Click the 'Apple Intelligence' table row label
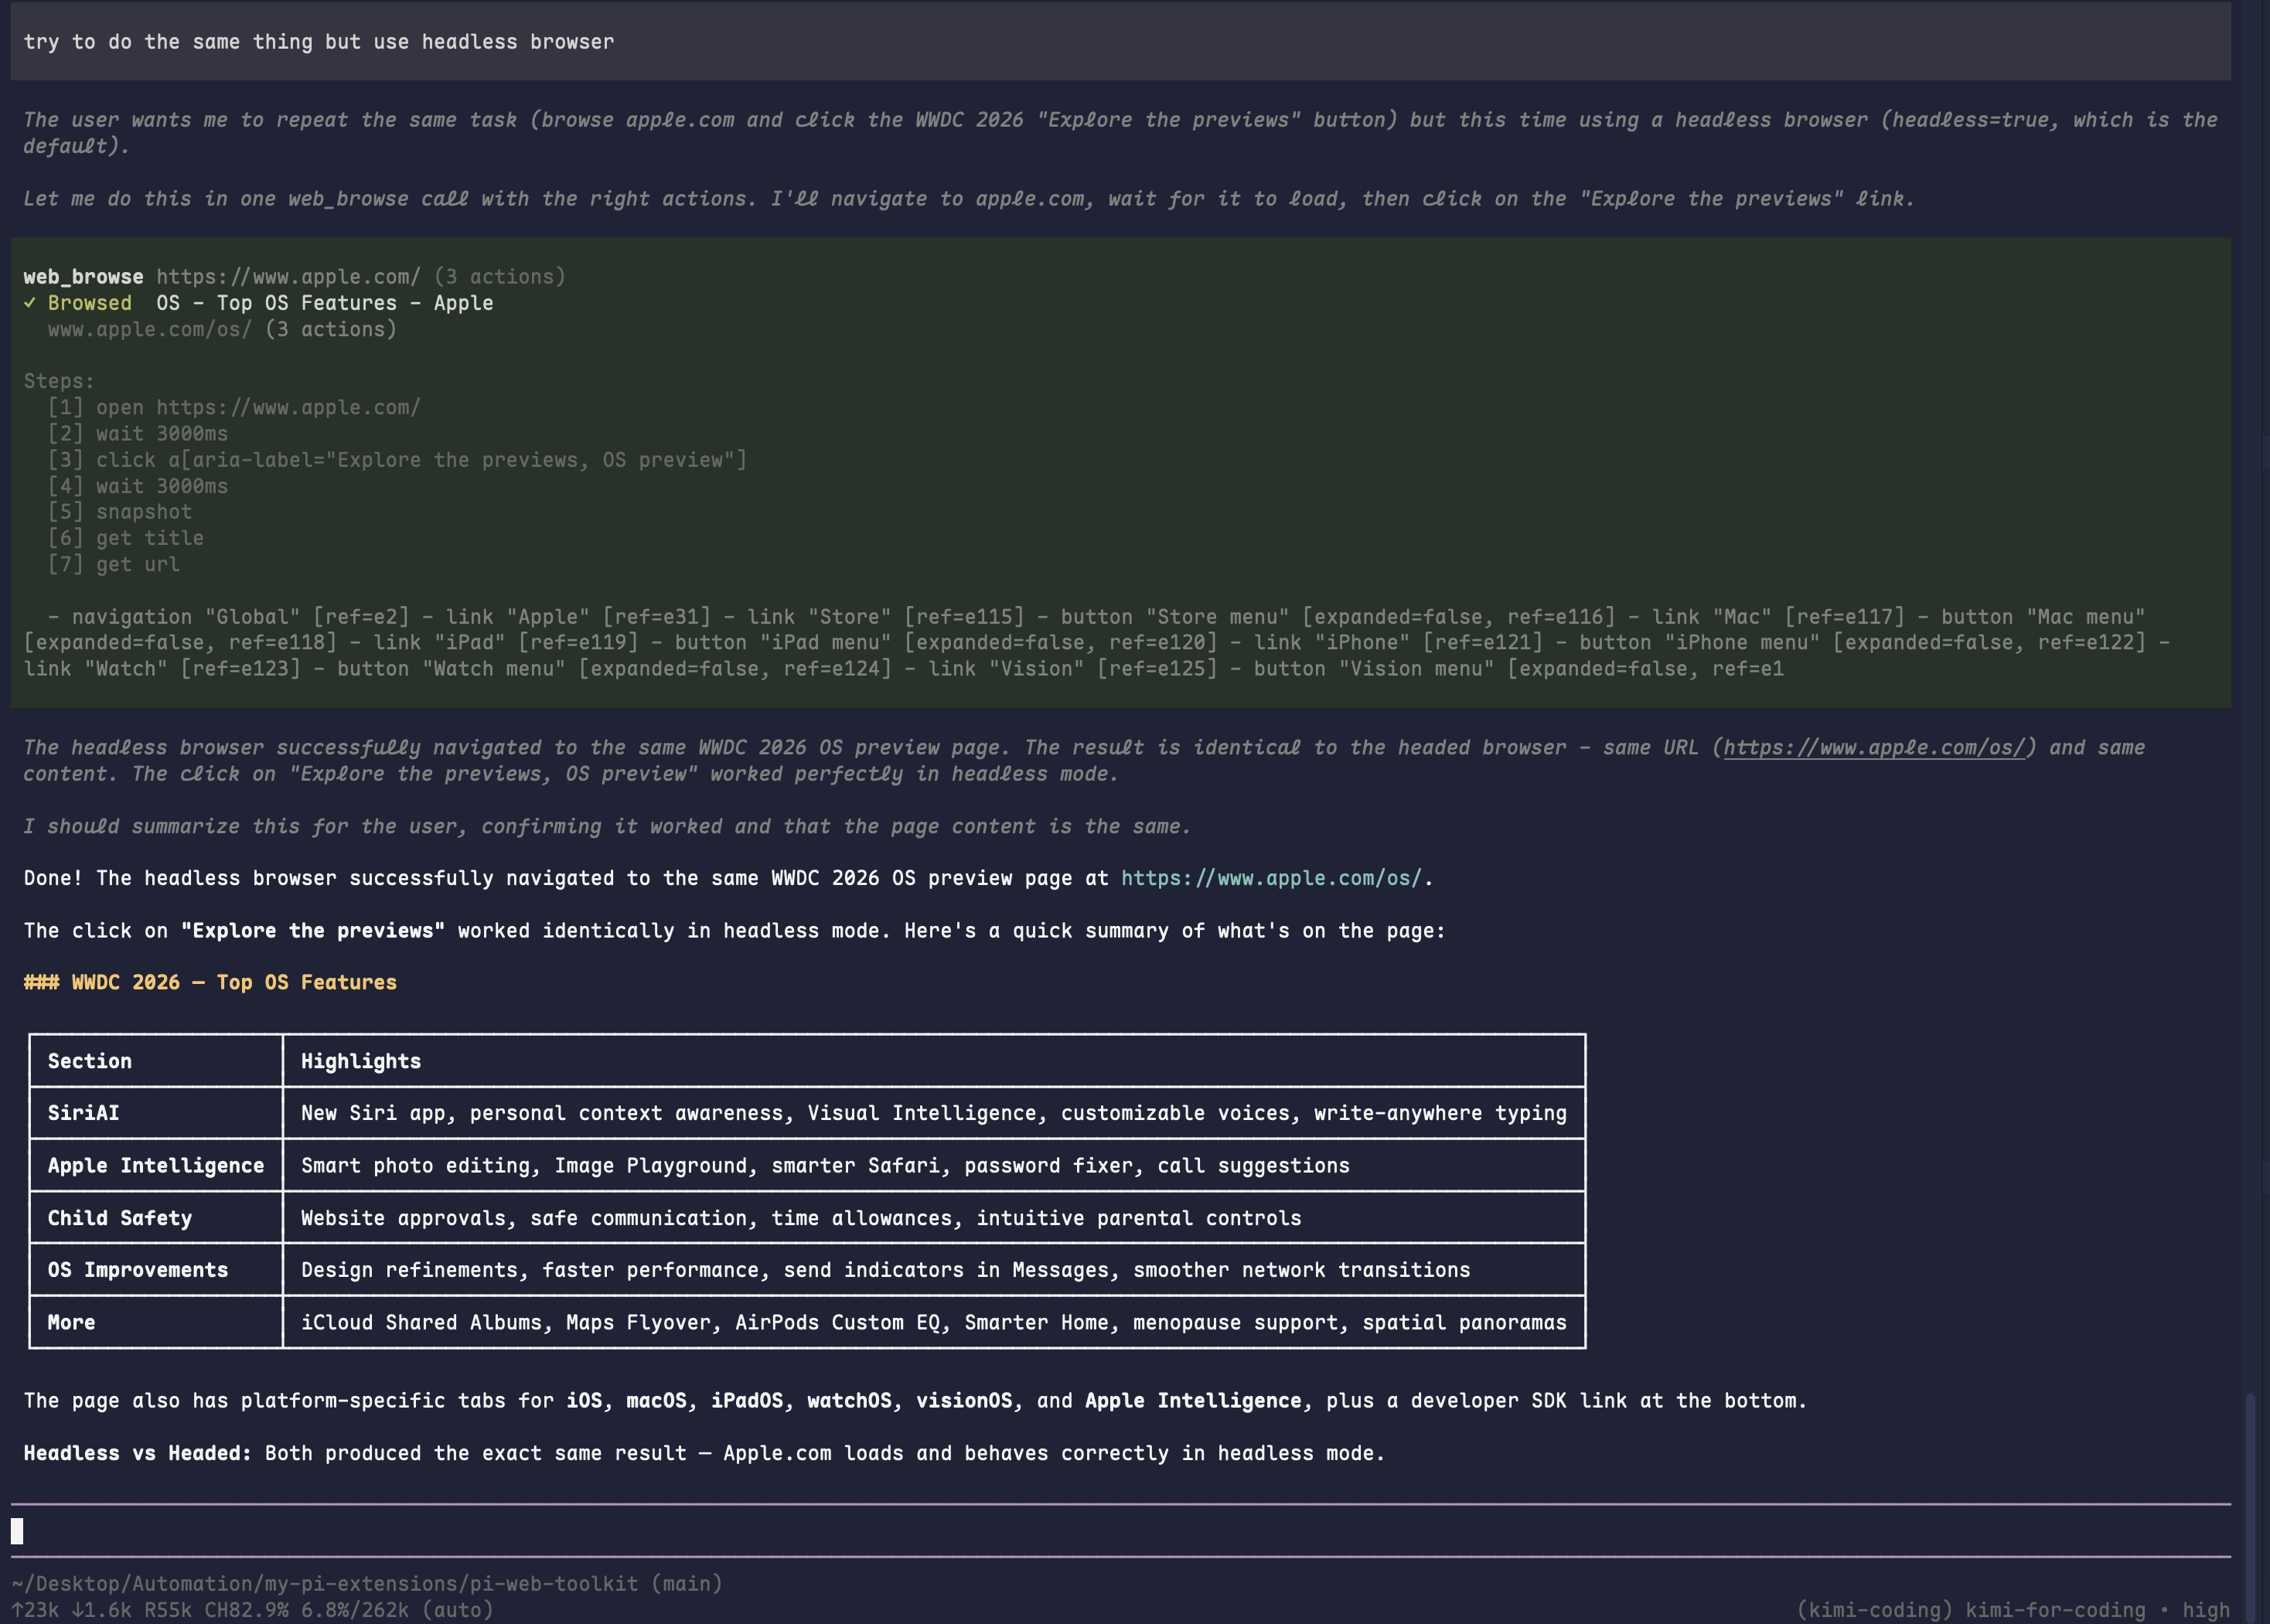The width and height of the screenshot is (2270, 1624). coord(156,1165)
